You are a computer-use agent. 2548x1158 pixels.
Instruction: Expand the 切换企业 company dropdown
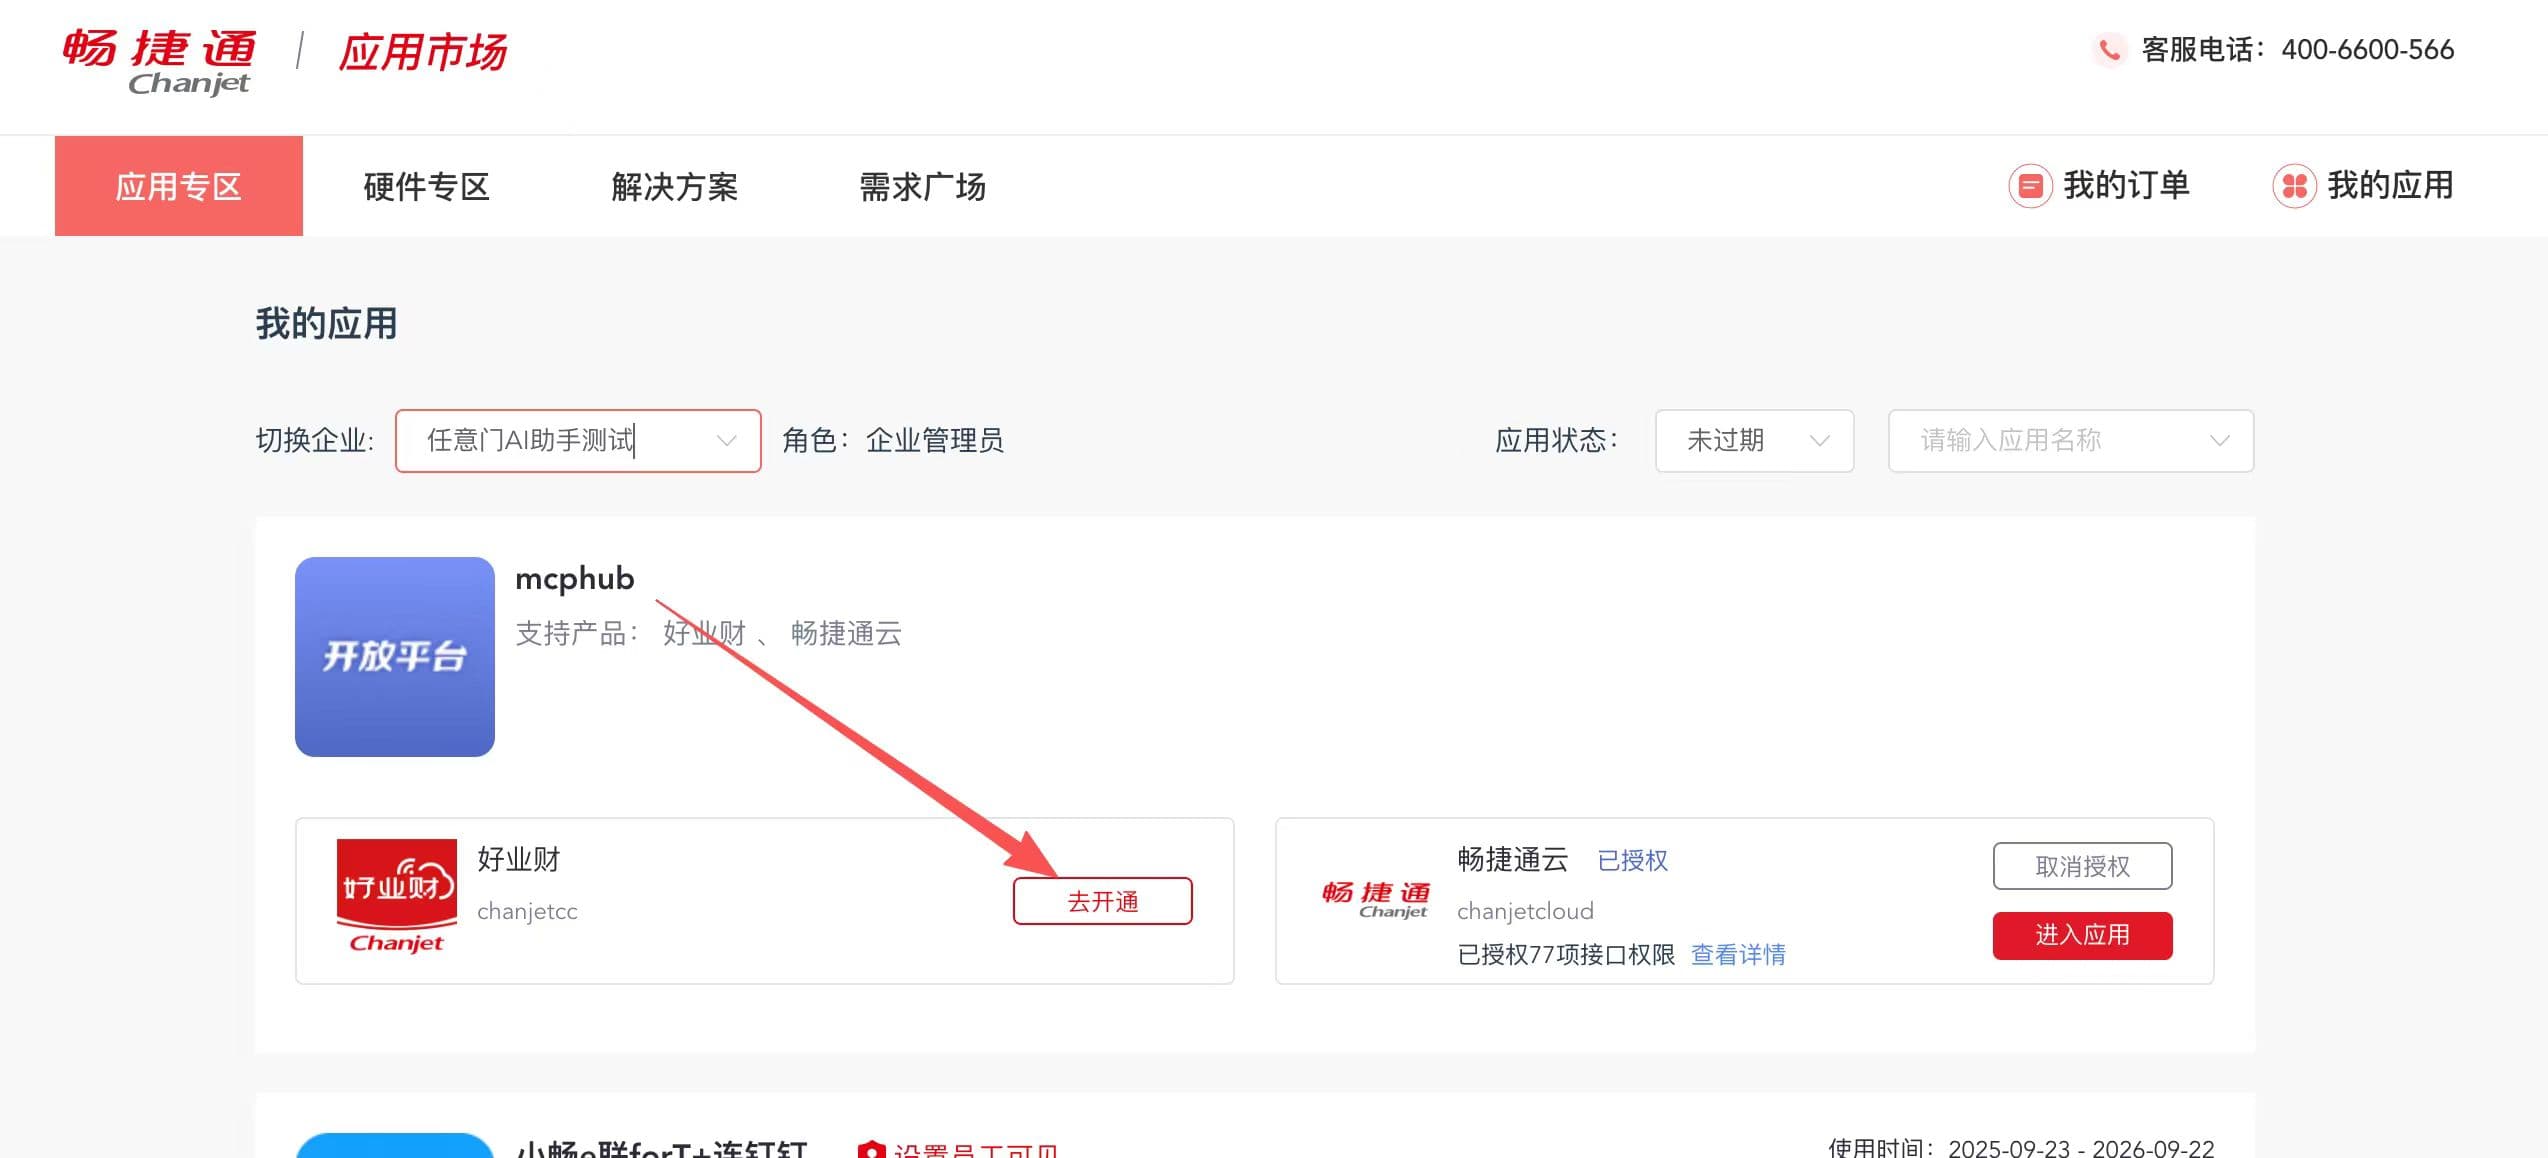tap(578, 441)
